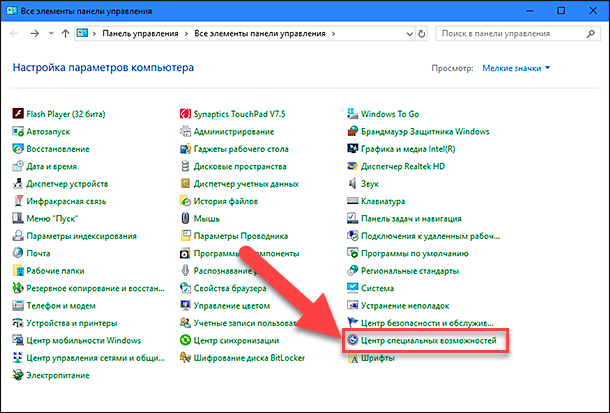Select Панель управления breadcrumb
The width and height of the screenshot is (610, 413).
click(x=140, y=34)
